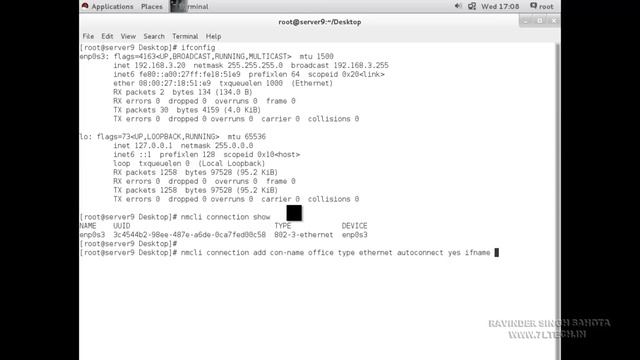Click the inet address 192.168.3.20

pyautogui.click(x=160, y=65)
